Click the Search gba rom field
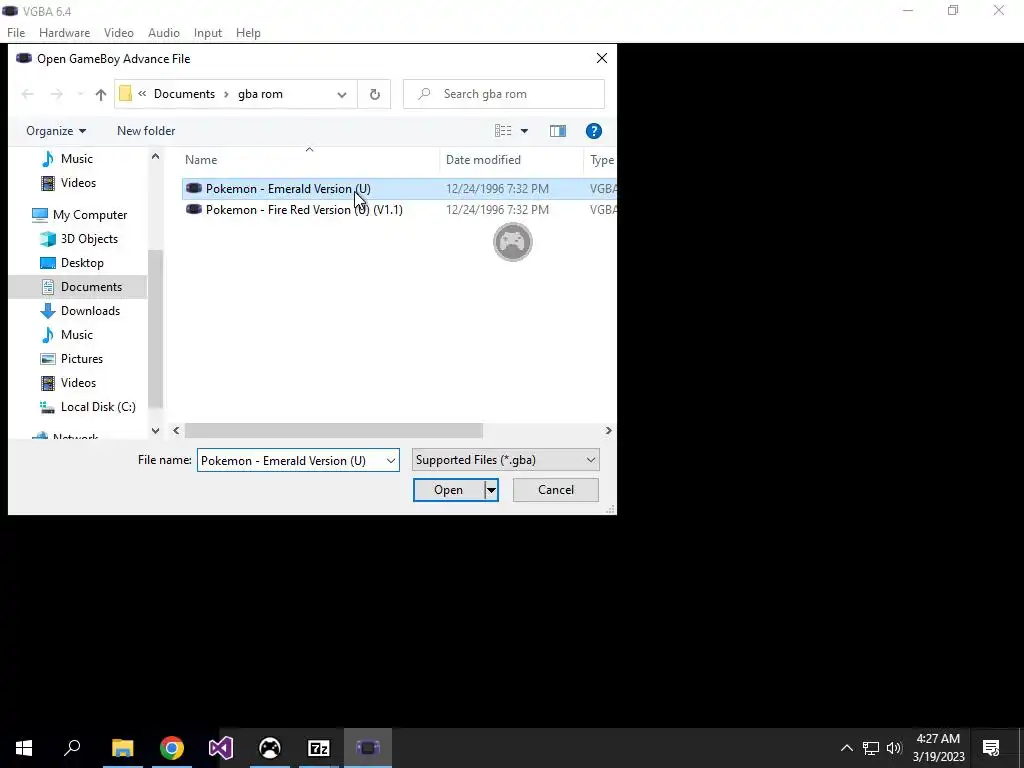The height and width of the screenshot is (768, 1024). 504,94
